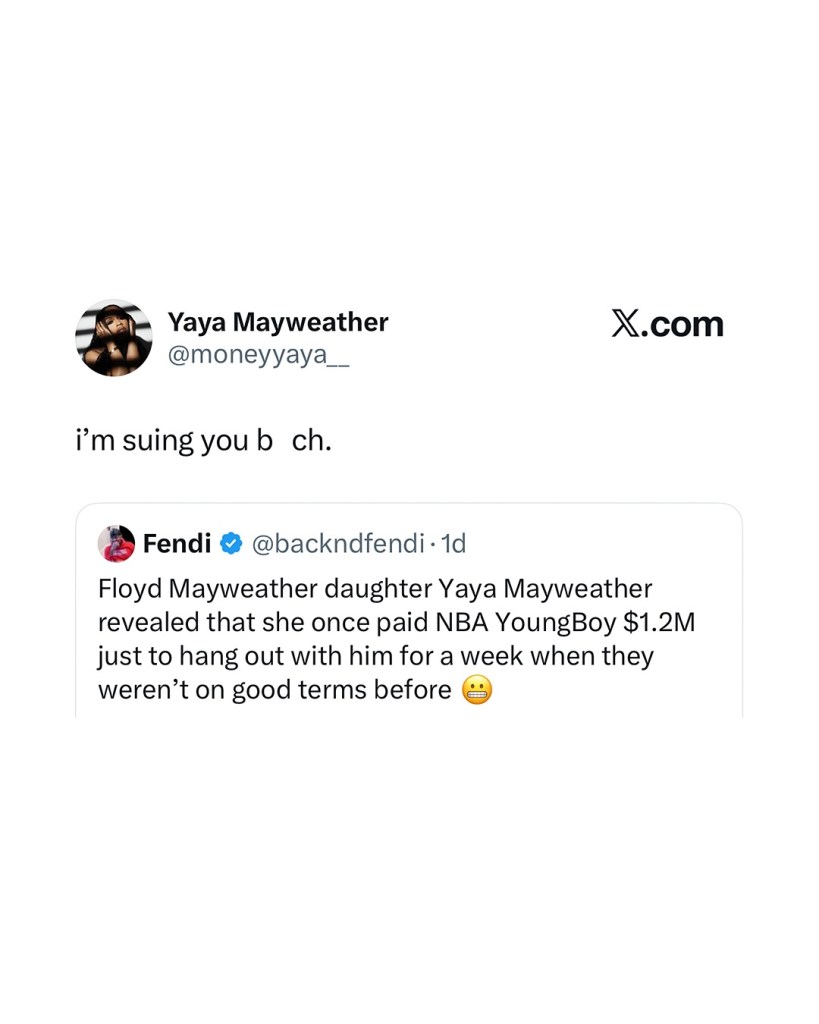Click the @moneyyaya__ handle
819x1024 pixels.
point(258,355)
